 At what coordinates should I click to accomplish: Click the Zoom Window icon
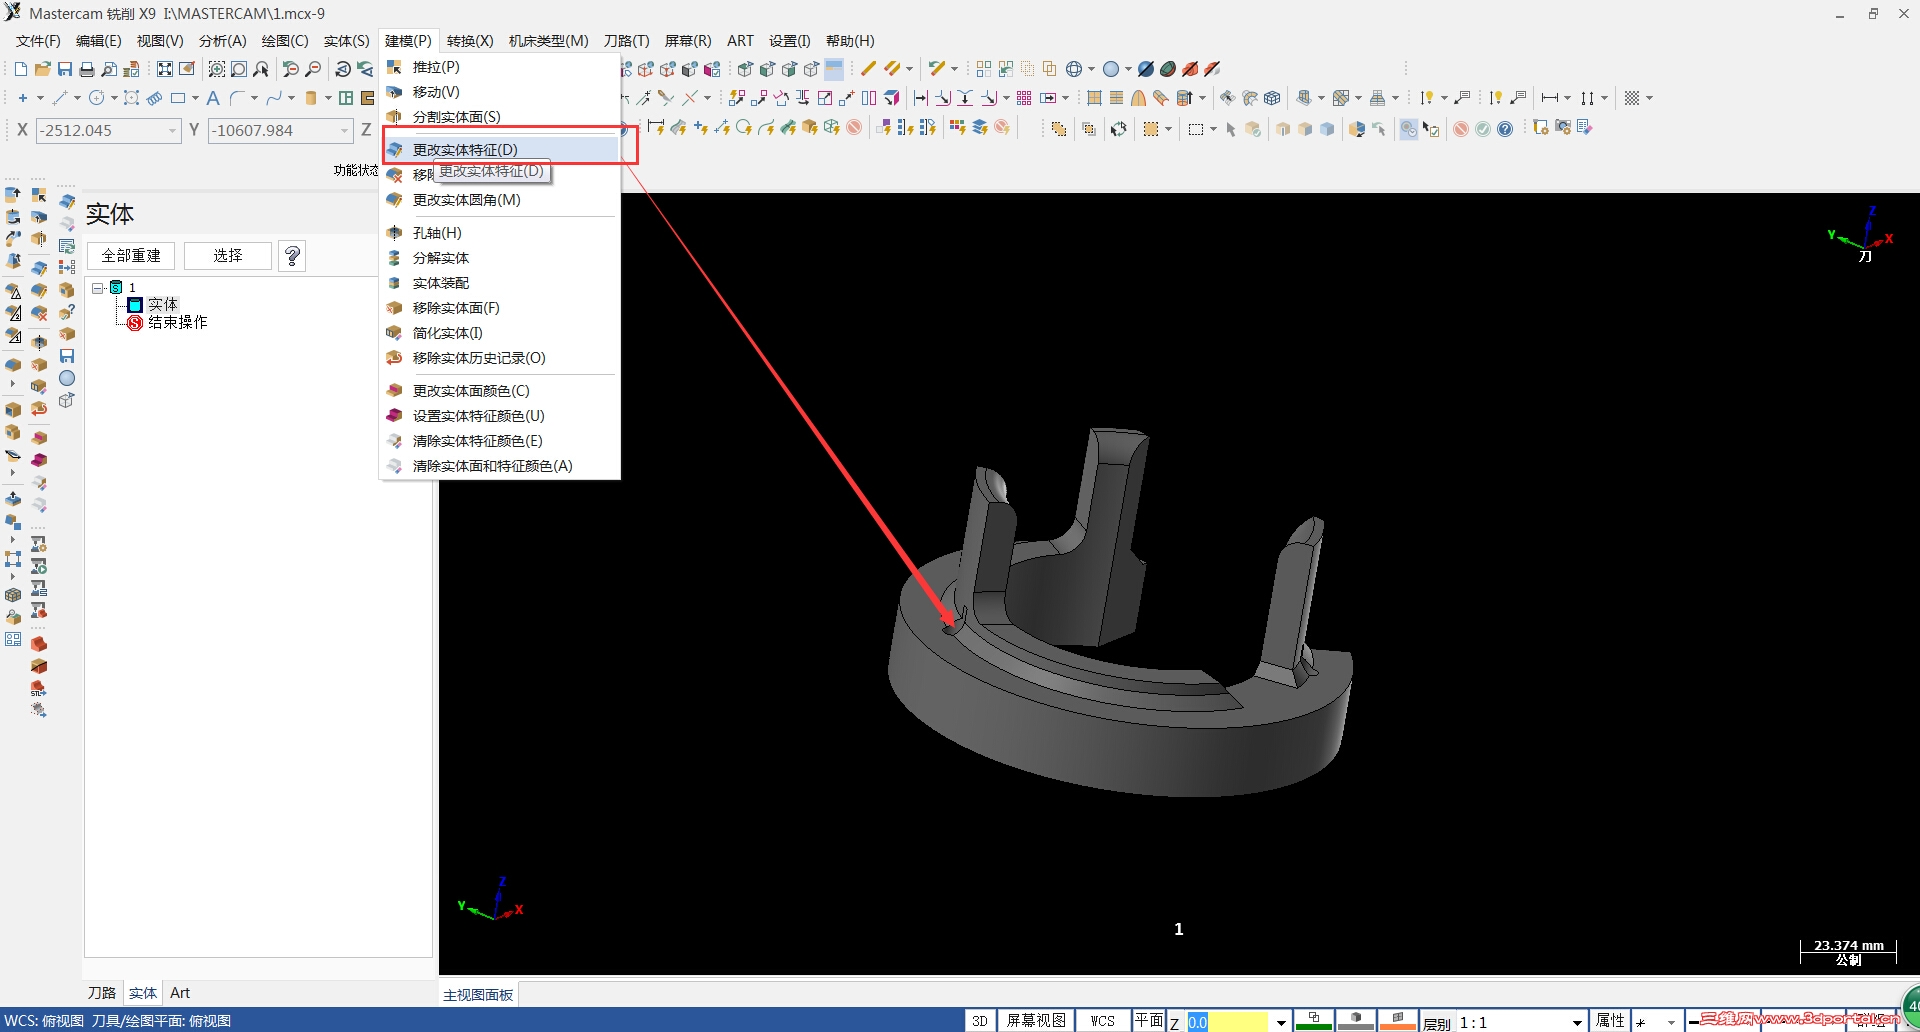(217, 69)
